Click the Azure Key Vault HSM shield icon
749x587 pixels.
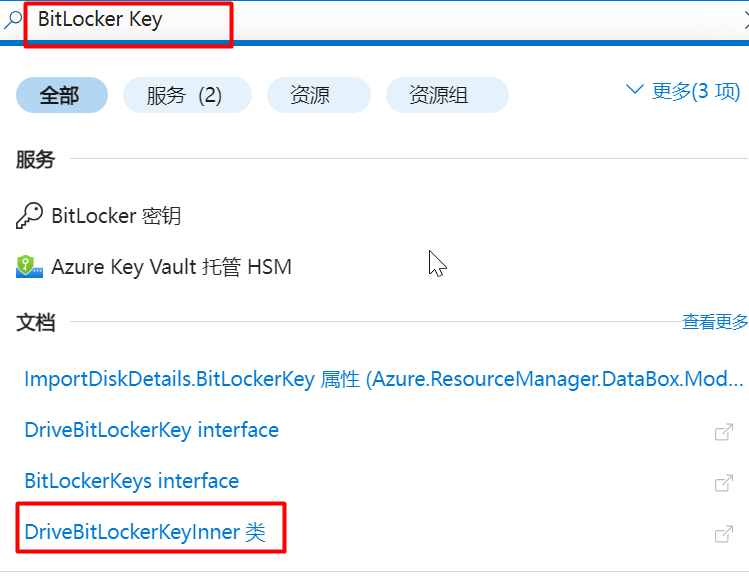[x=29, y=267]
